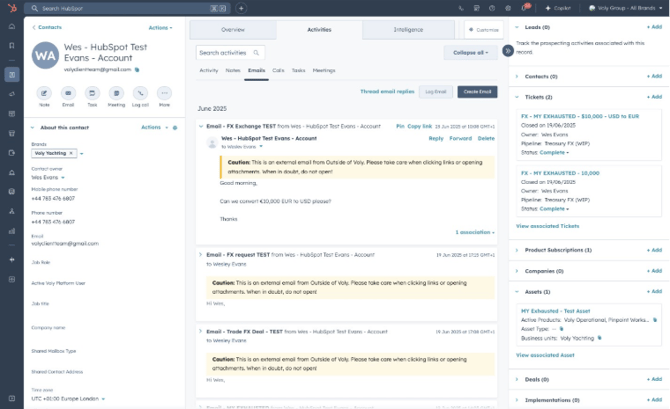Viewport: 670px width, 409px height.
Task: Click the calling phone icon in top bar
Action: [x=461, y=8]
